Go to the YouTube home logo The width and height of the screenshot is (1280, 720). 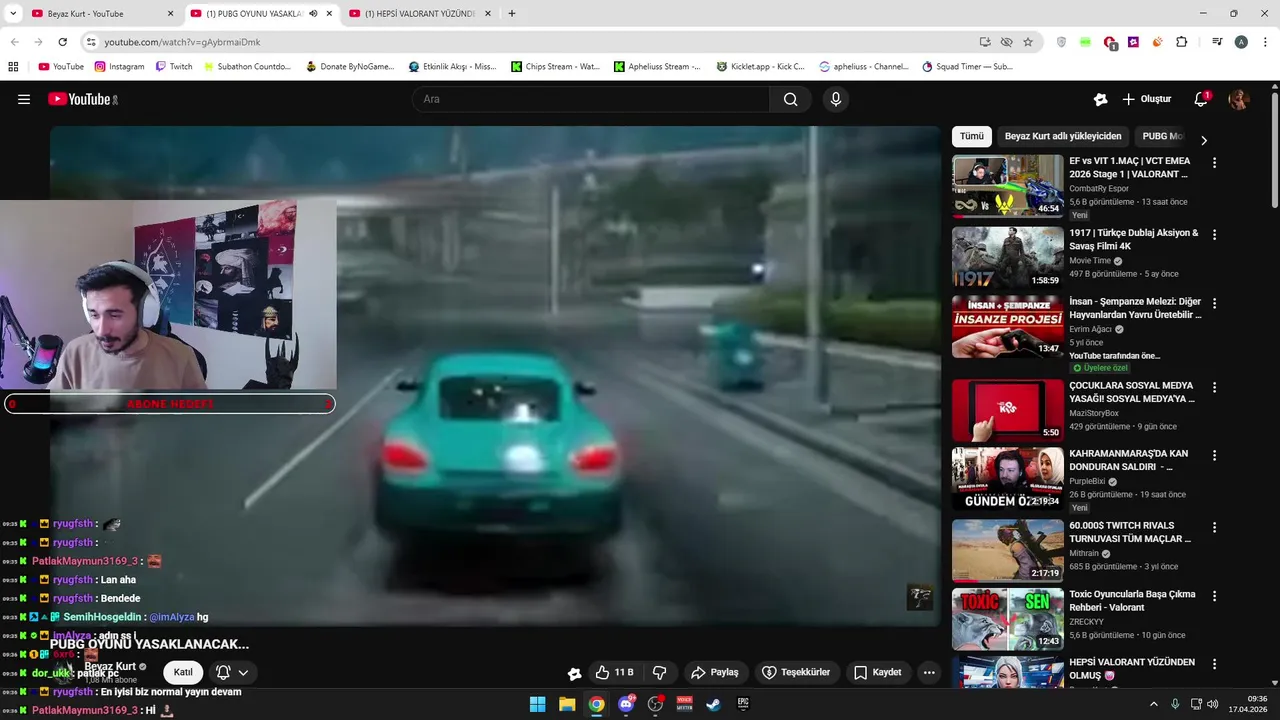(x=83, y=99)
